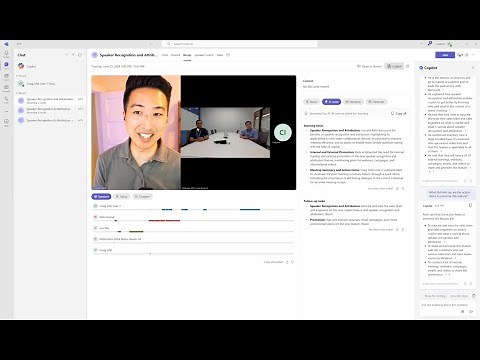Image resolution: width=480 pixels, height=360 pixels.
Task: Thumbs up the meeting notes
Action: tap(397, 189)
